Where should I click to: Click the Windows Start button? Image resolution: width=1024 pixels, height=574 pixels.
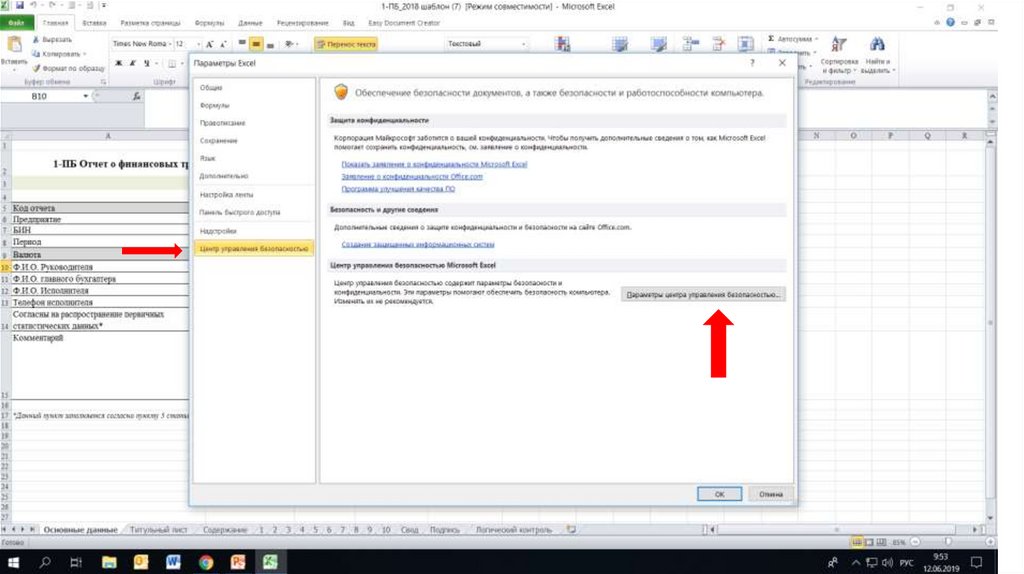pyautogui.click(x=15, y=562)
